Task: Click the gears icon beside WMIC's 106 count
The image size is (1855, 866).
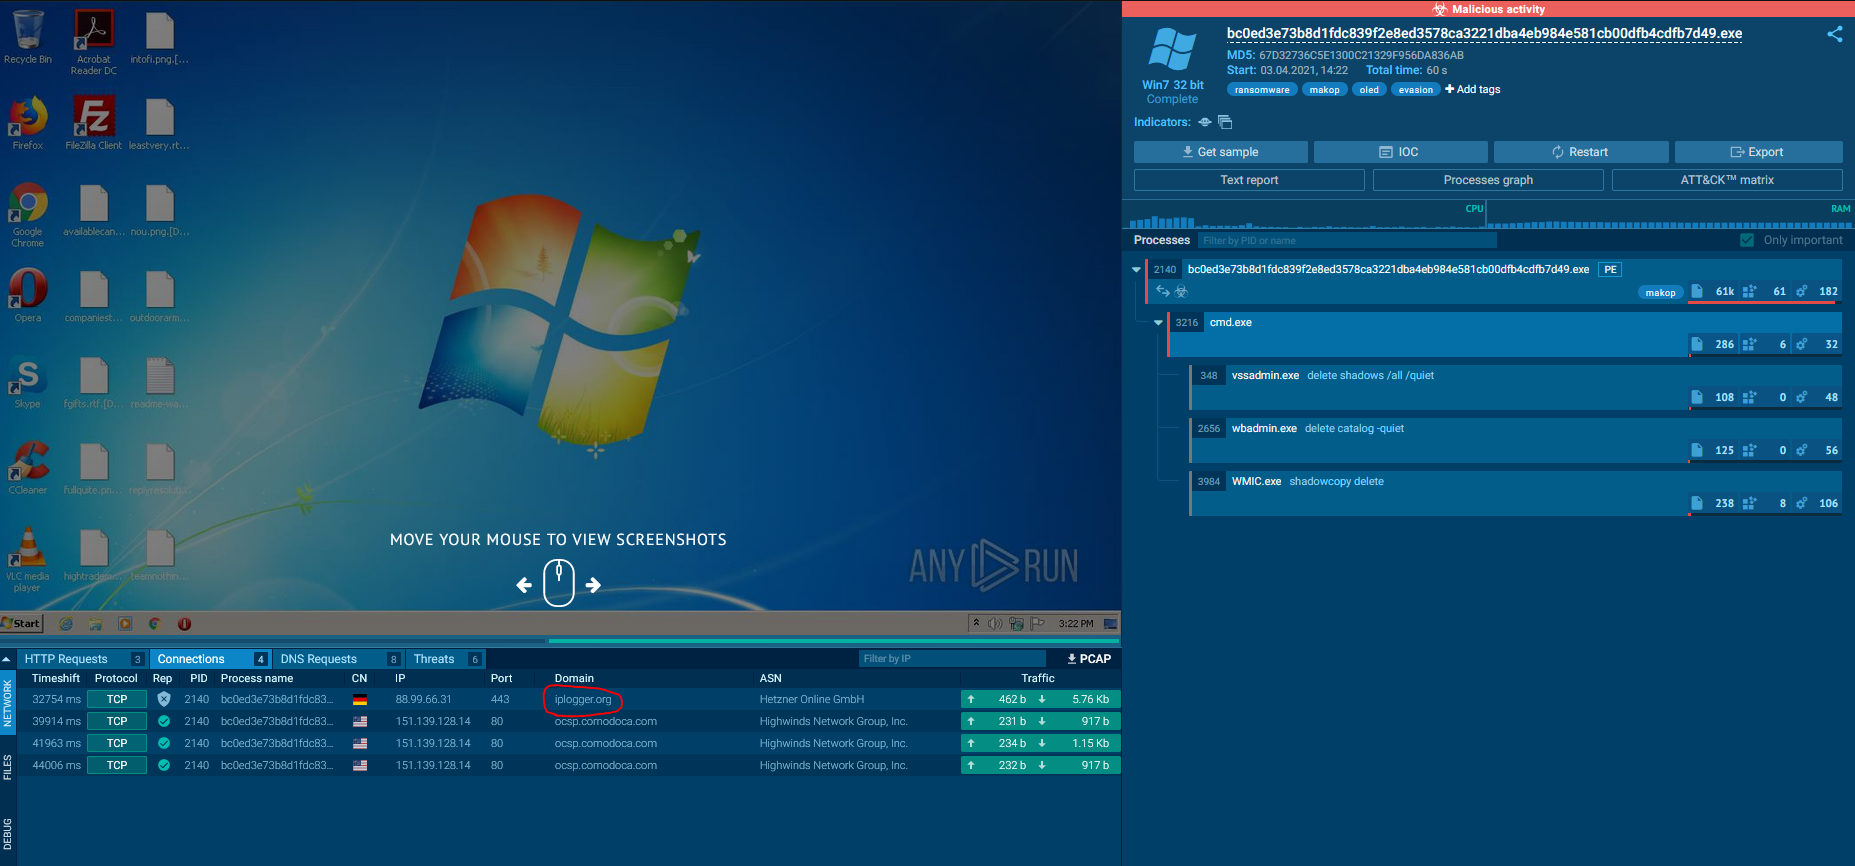Action: [x=1801, y=503]
